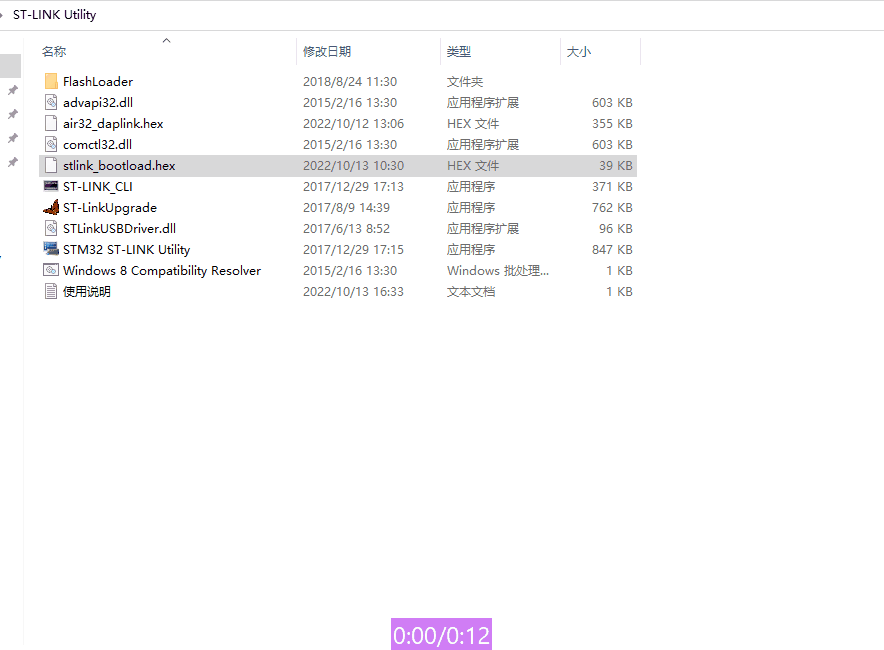The width and height of the screenshot is (884, 650).
Task: Click the STM32 ST-LINK Utility application icon
Action: pos(51,249)
